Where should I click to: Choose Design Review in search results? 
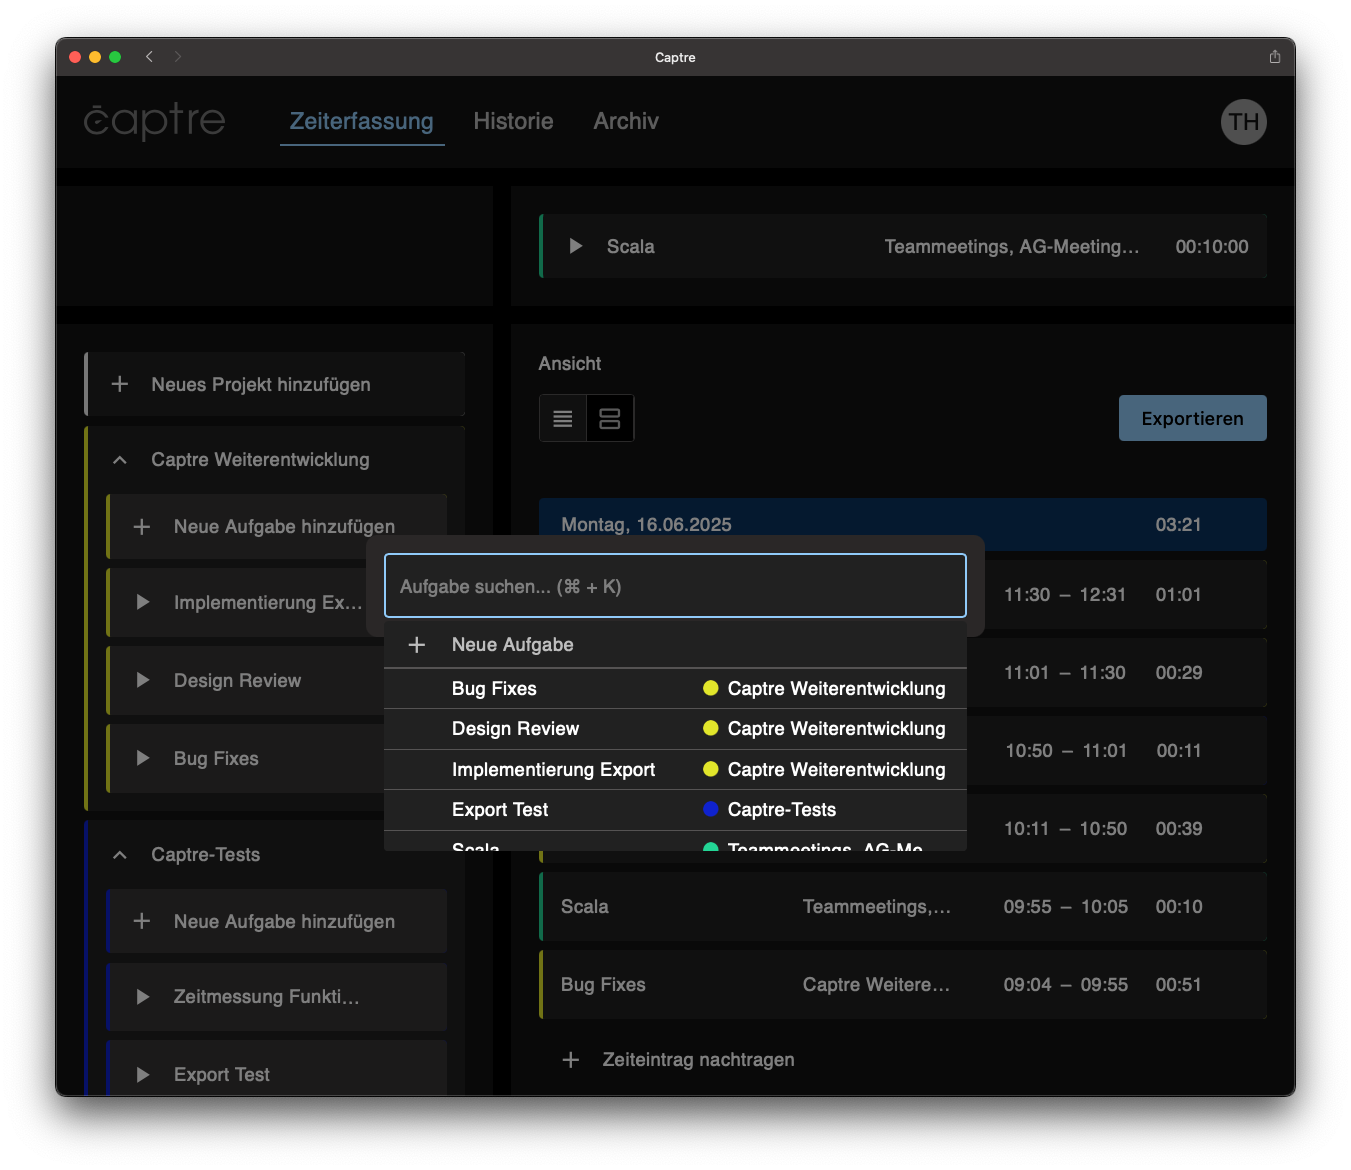click(675, 729)
